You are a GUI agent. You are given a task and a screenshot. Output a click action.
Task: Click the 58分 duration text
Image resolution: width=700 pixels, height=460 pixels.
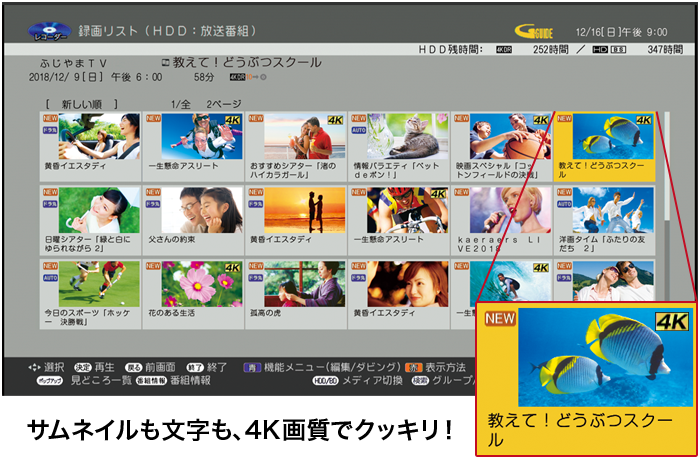[x=204, y=77]
